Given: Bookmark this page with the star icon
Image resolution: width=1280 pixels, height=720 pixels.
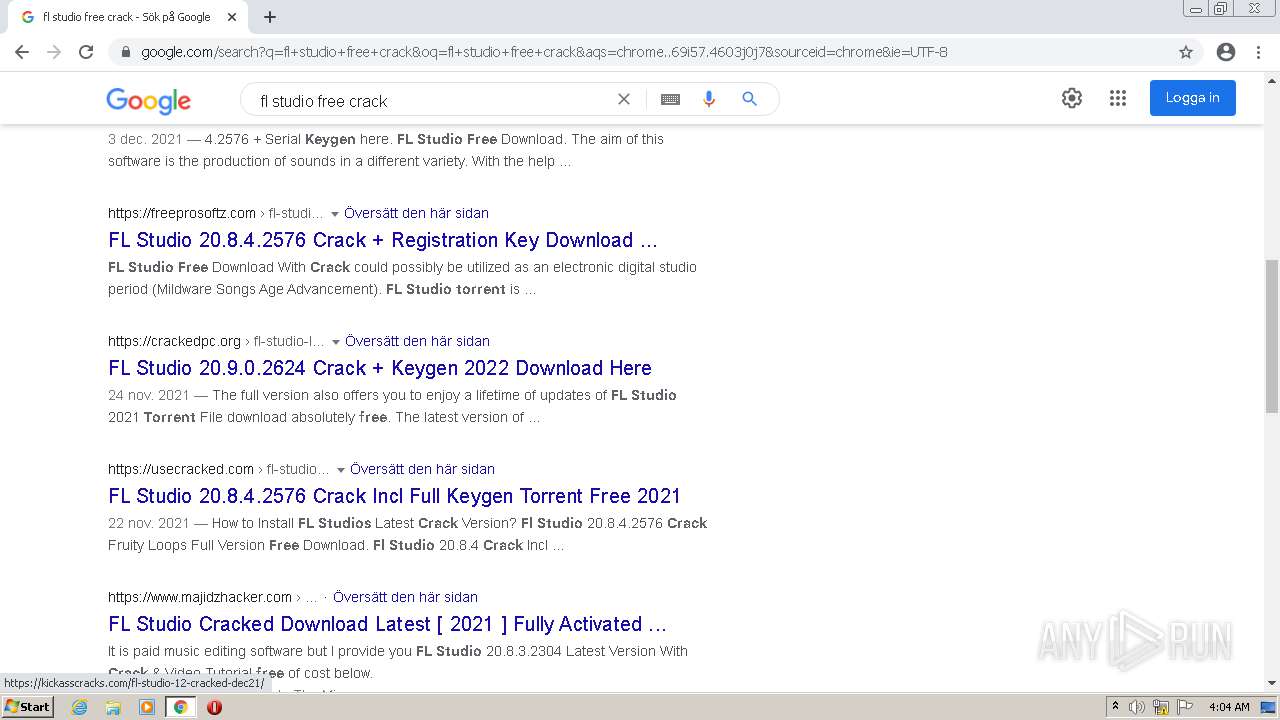Looking at the screenshot, I should (1186, 52).
